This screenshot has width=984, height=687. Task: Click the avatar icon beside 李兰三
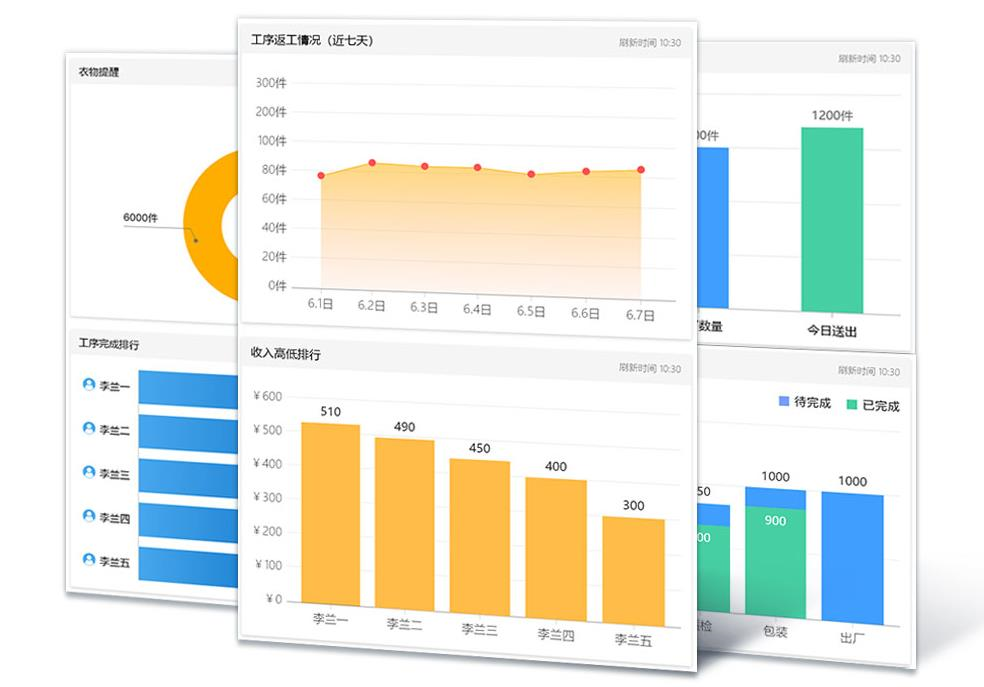coord(89,473)
